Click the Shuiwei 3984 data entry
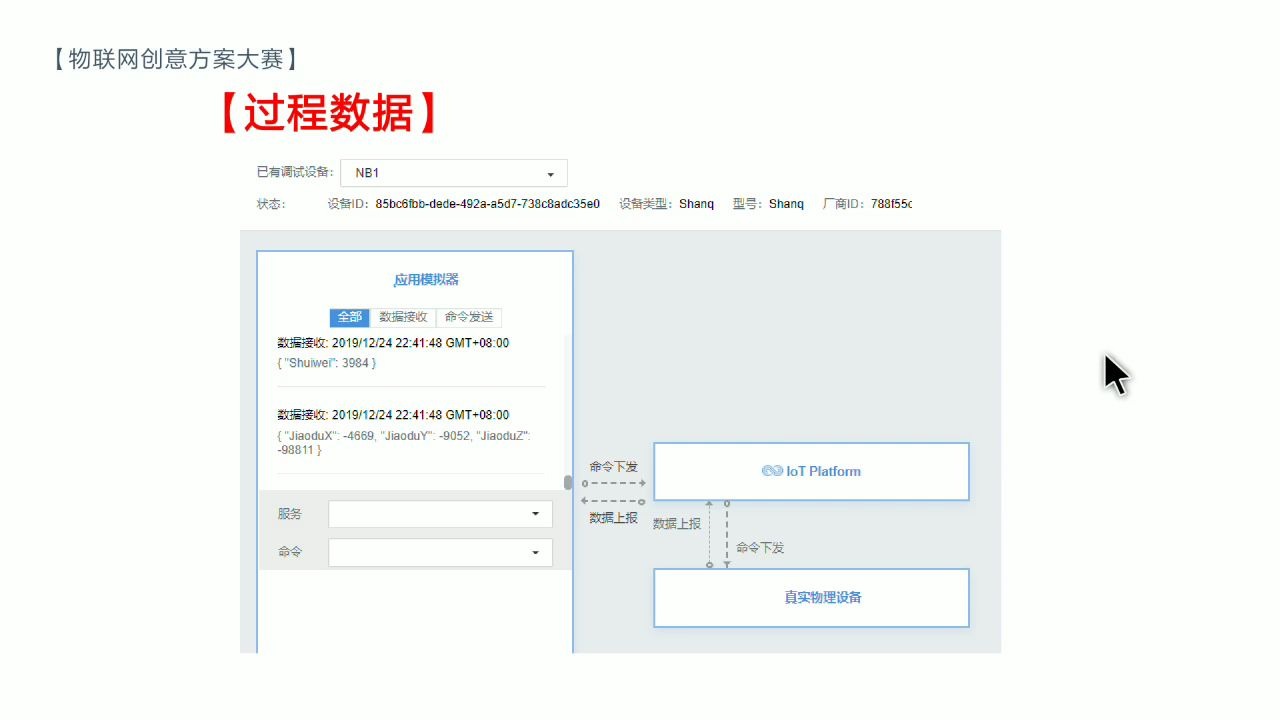Viewport: 1280px width, 720px height. (327, 363)
